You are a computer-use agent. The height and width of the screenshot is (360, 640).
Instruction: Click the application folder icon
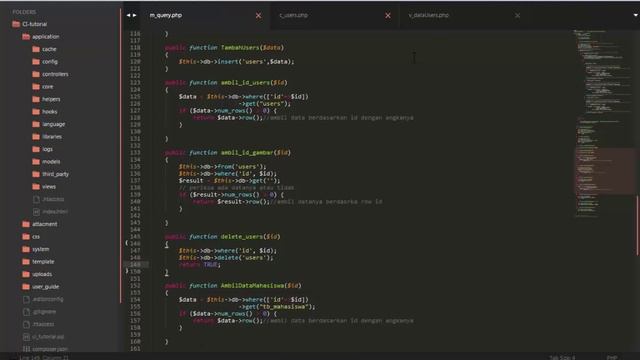[26, 37]
